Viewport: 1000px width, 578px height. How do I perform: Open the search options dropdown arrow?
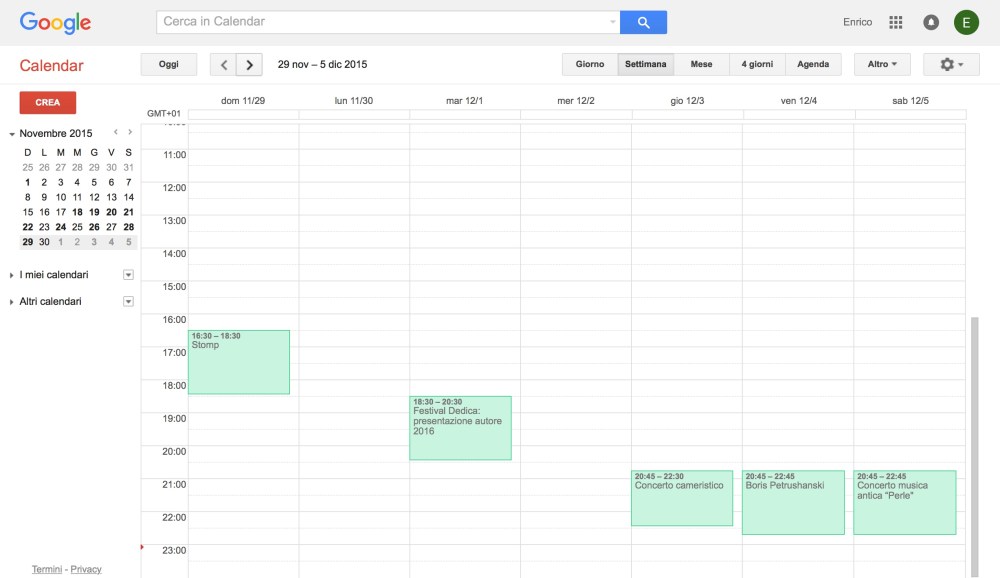613,22
